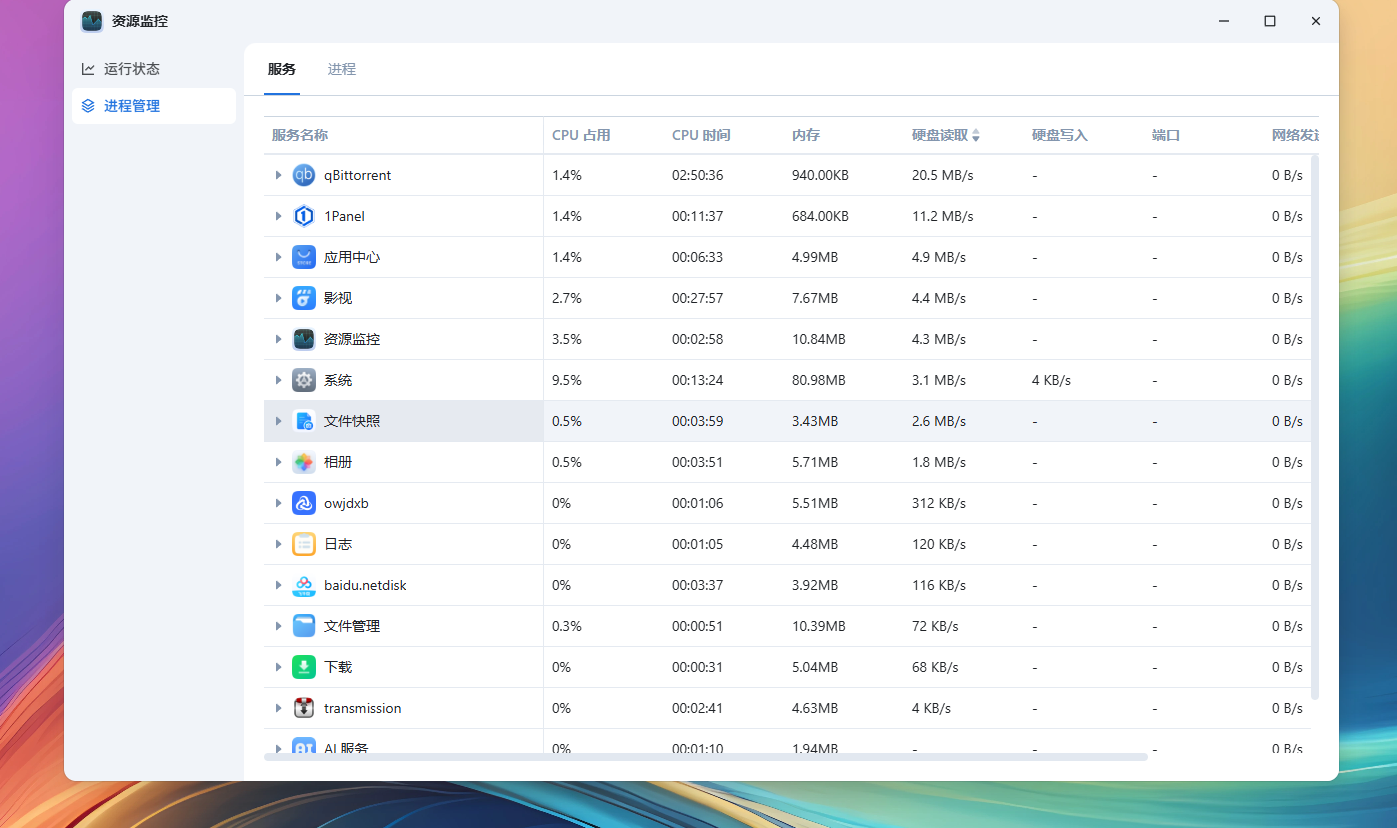
Task: Click the baidu.netdisk service icon
Action: pyautogui.click(x=304, y=585)
